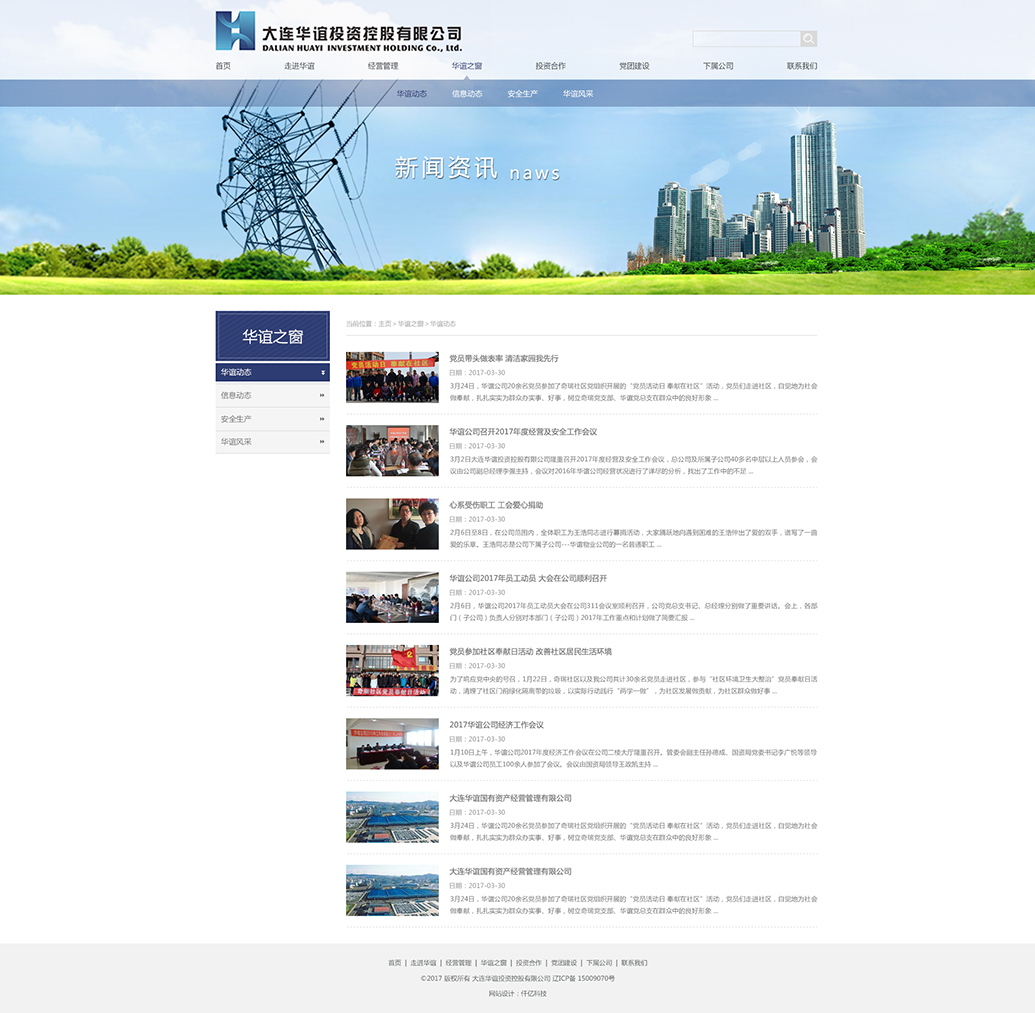1035x1013 pixels.
Task: Click thumbnail of 党员参加社区奉献日活动 article
Action: (x=392, y=670)
